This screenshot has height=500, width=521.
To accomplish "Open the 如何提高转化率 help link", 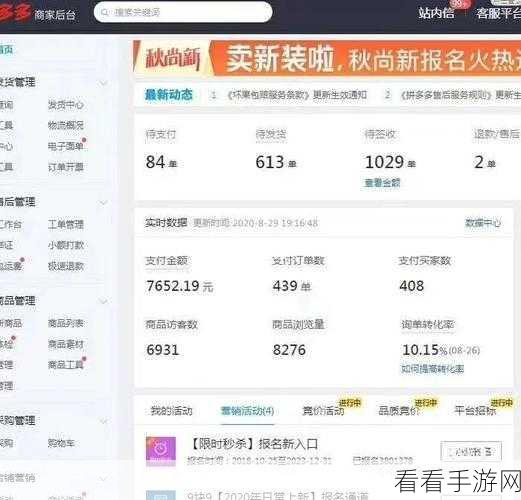I will coord(432,369).
